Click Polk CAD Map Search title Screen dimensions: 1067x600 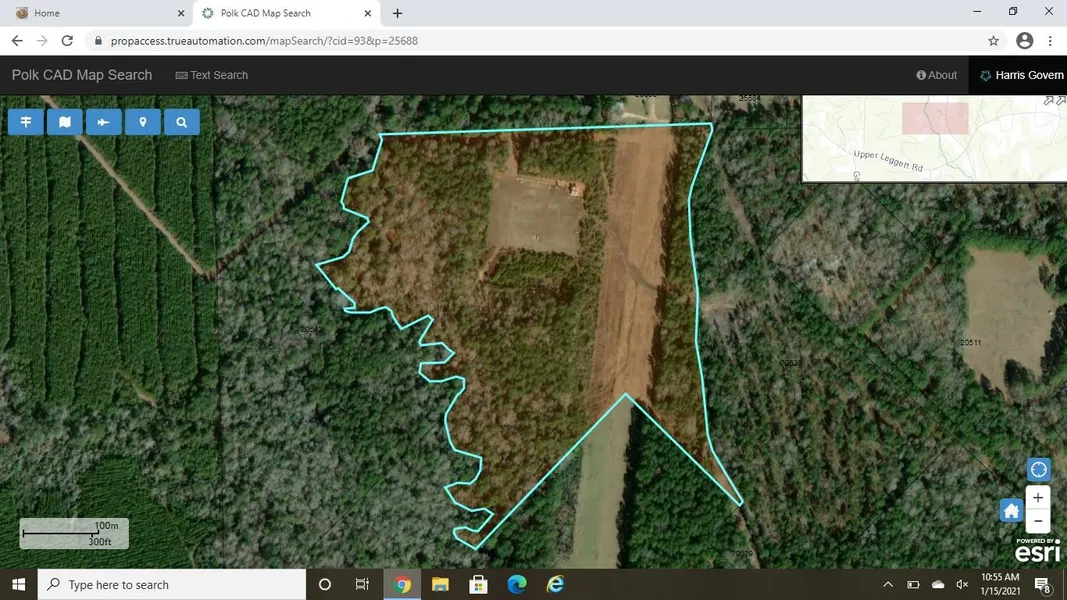[x=82, y=75]
